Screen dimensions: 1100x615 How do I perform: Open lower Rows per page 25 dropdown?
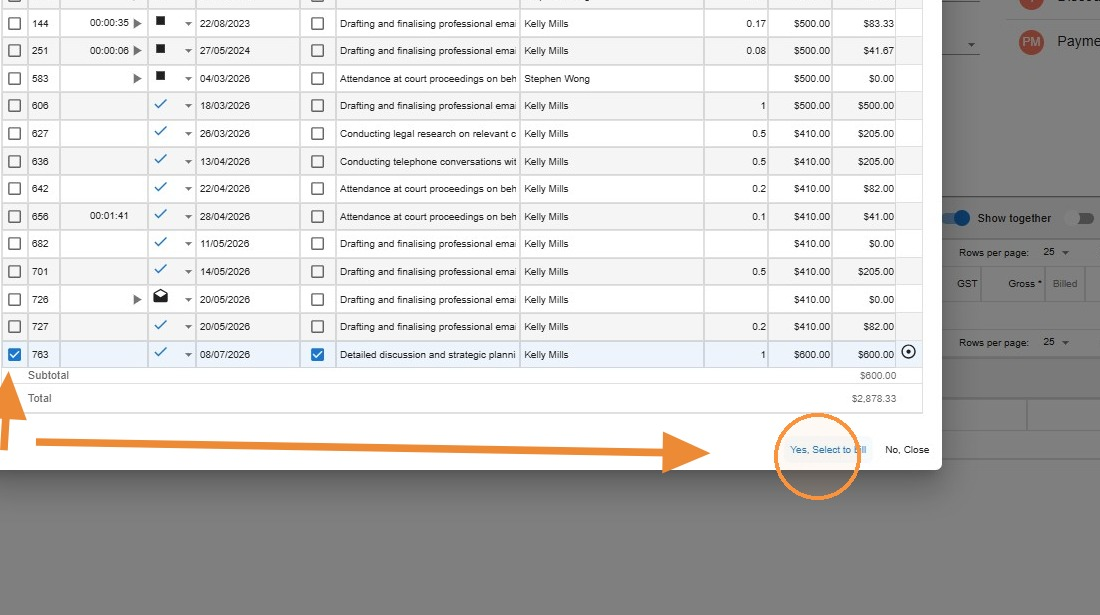1056,342
